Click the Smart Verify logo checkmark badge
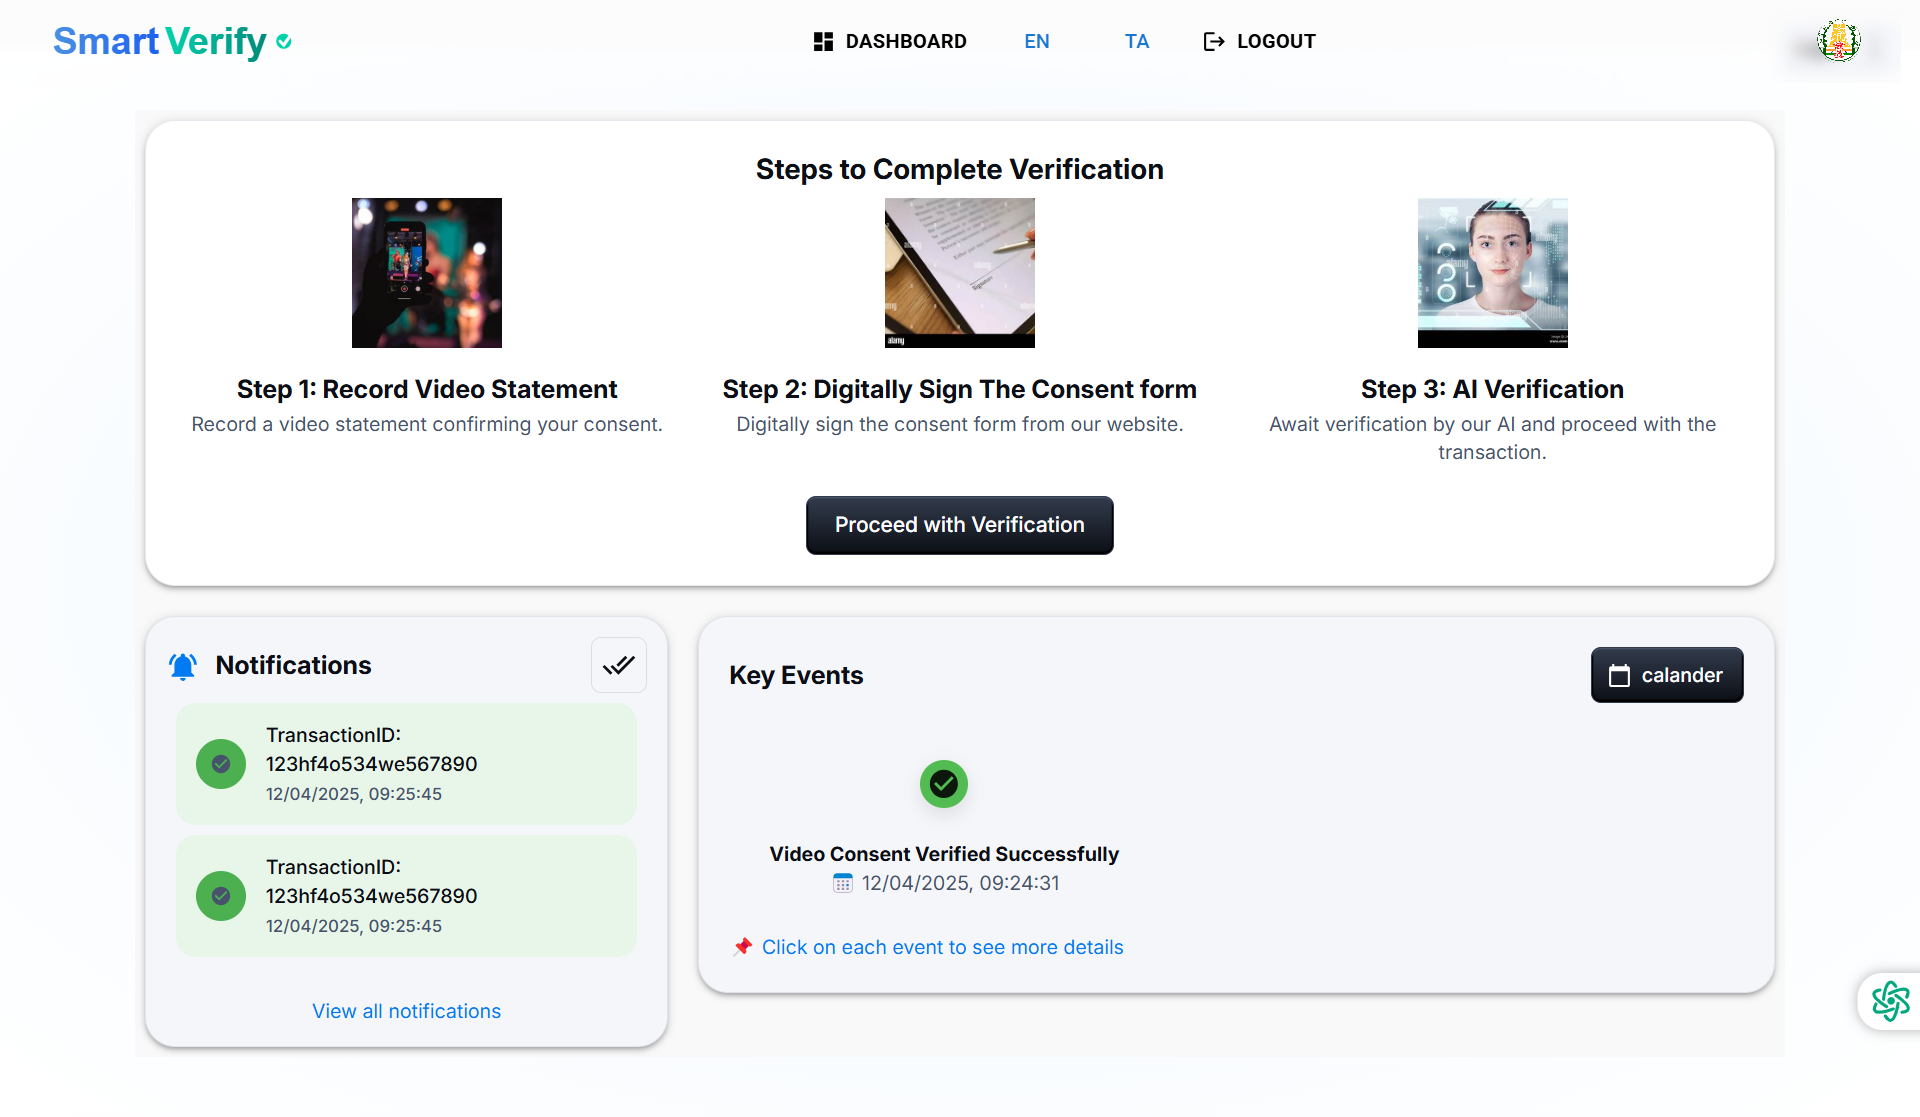This screenshot has height=1117, width=1920. pos(284,41)
